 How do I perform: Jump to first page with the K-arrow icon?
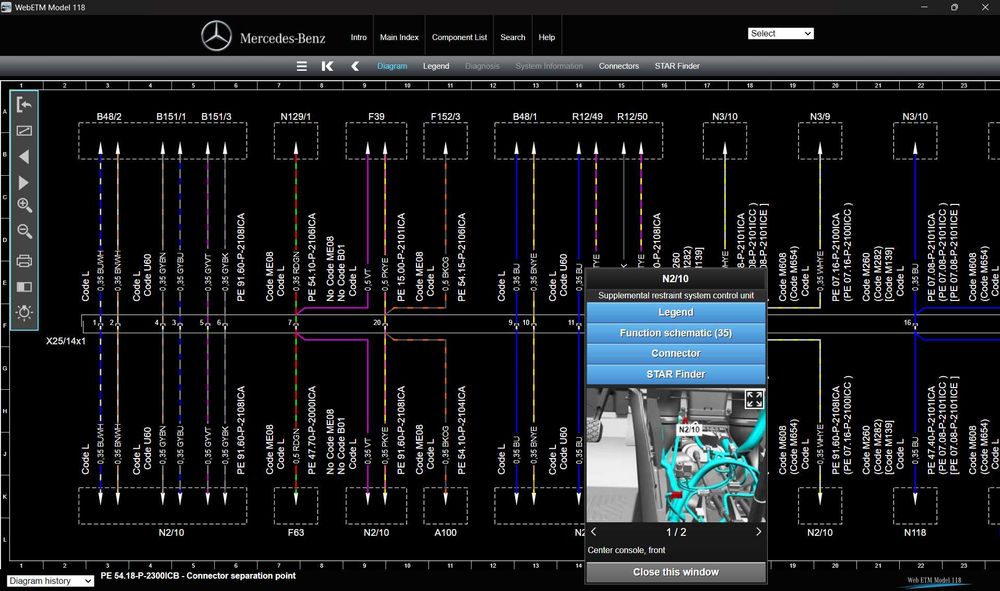tap(327, 66)
